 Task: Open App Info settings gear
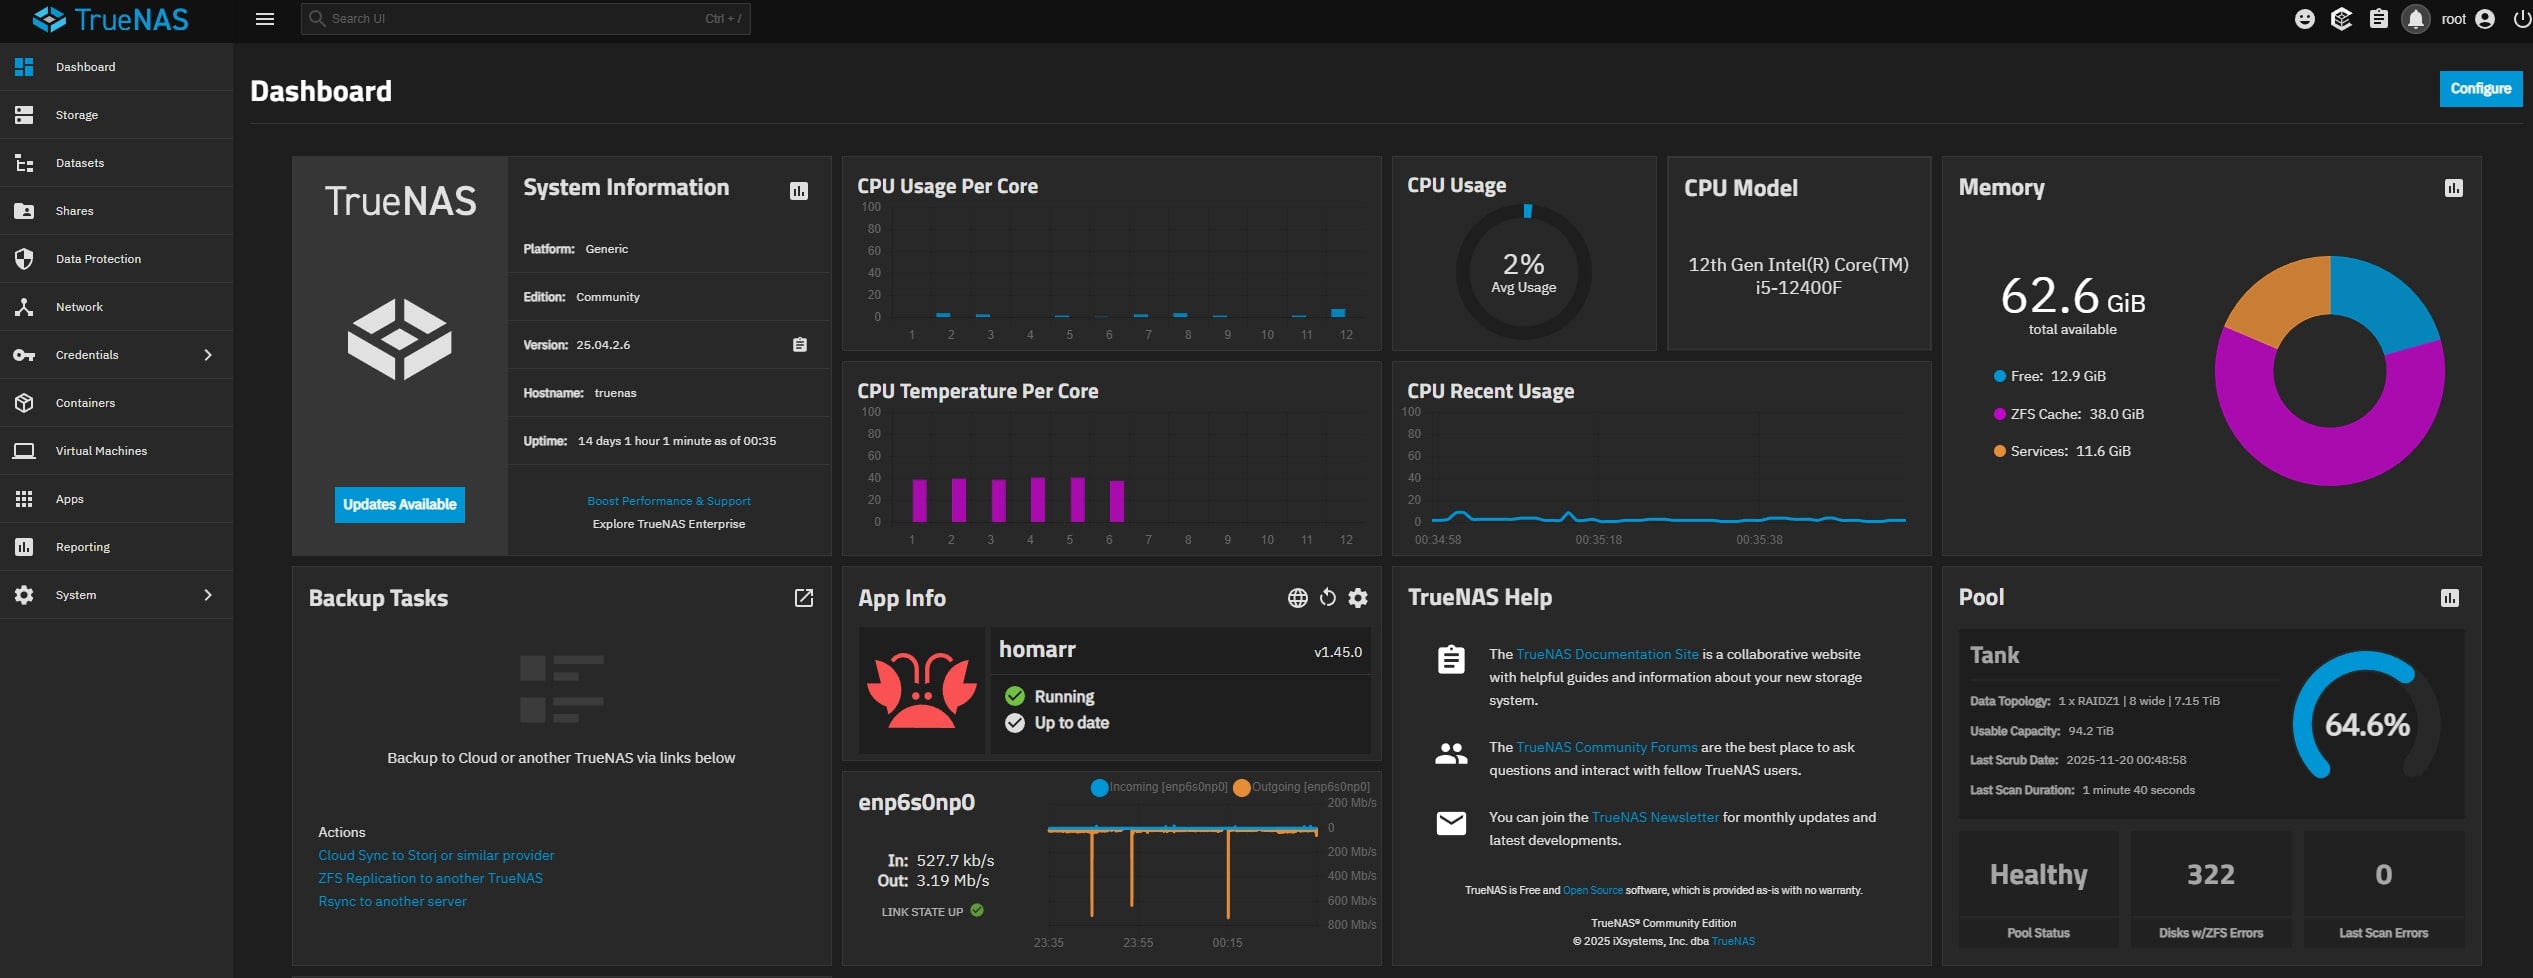(x=1357, y=597)
